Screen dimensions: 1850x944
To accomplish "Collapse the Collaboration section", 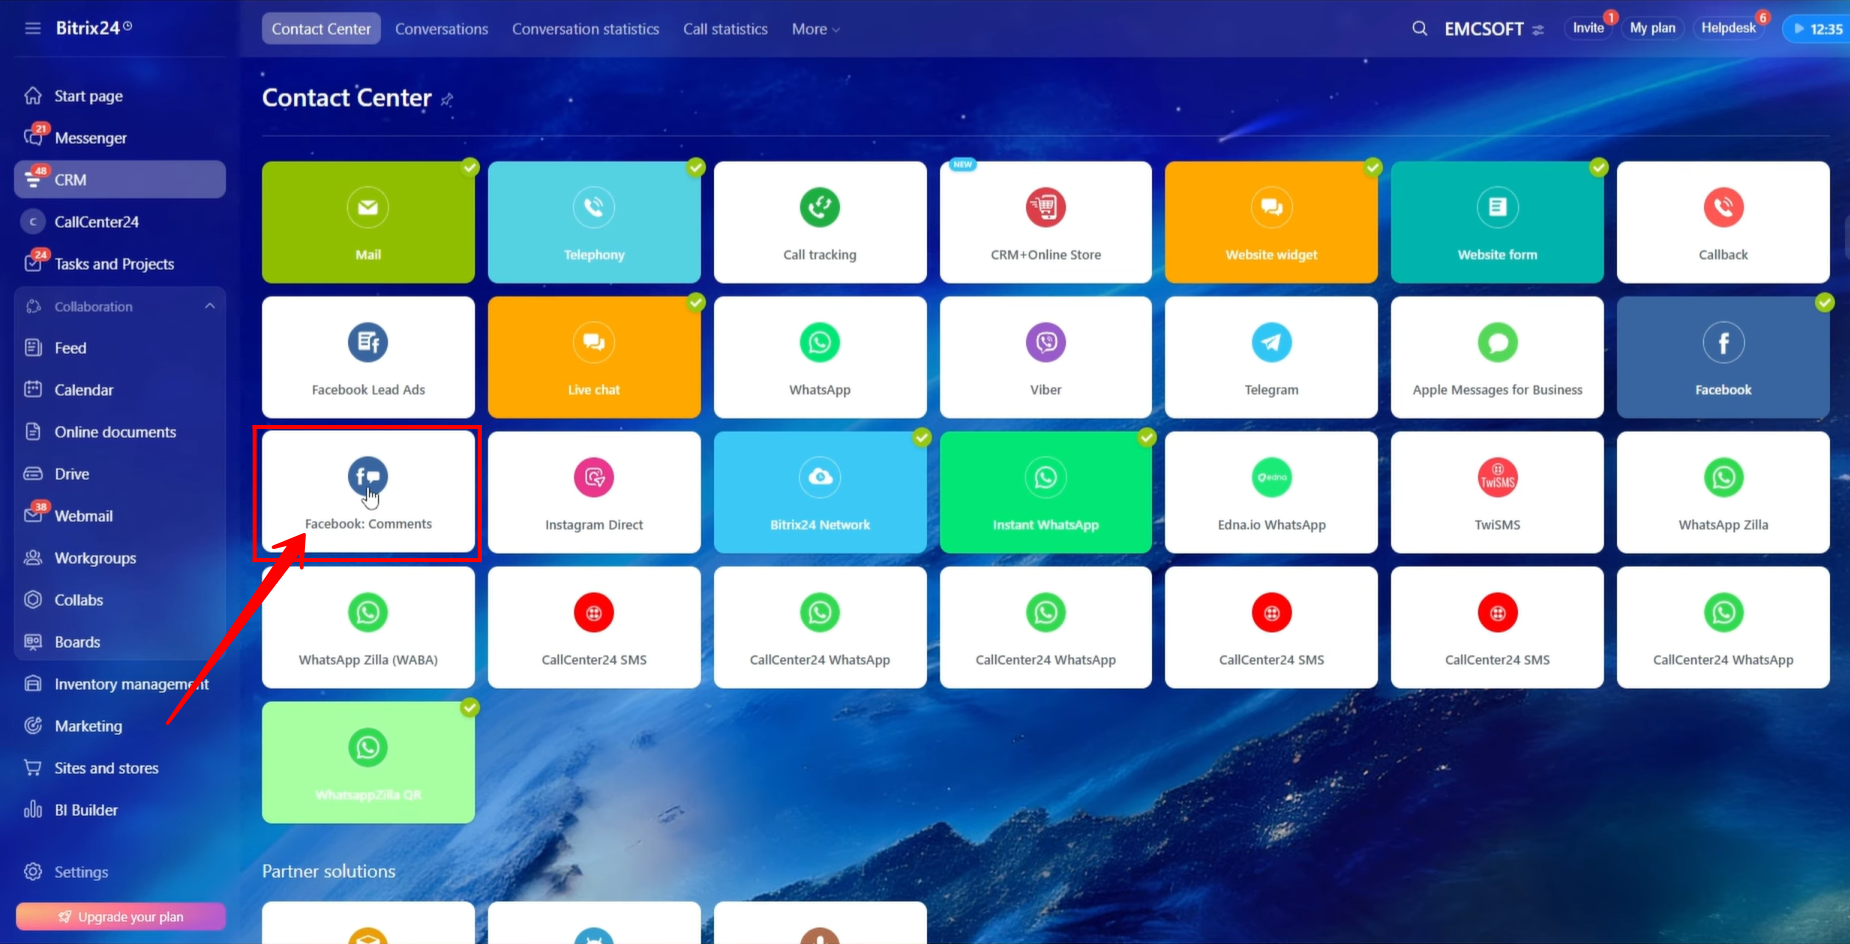I will click(210, 306).
